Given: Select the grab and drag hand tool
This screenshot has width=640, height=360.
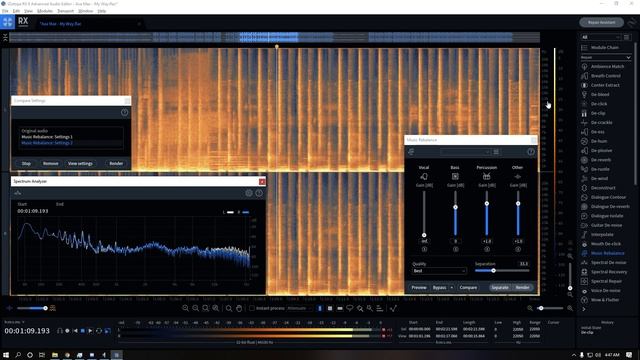Looking at the screenshot, I should (239, 309).
